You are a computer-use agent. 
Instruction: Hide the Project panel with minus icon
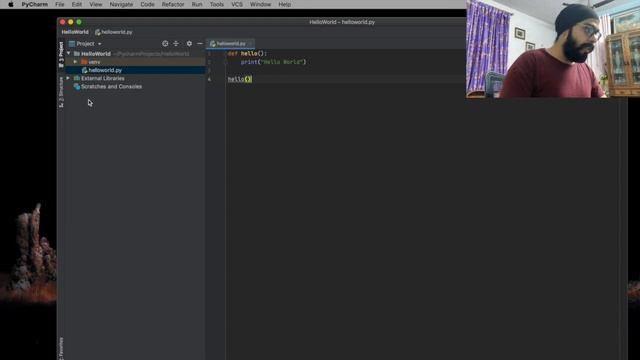[x=200, y=44]
